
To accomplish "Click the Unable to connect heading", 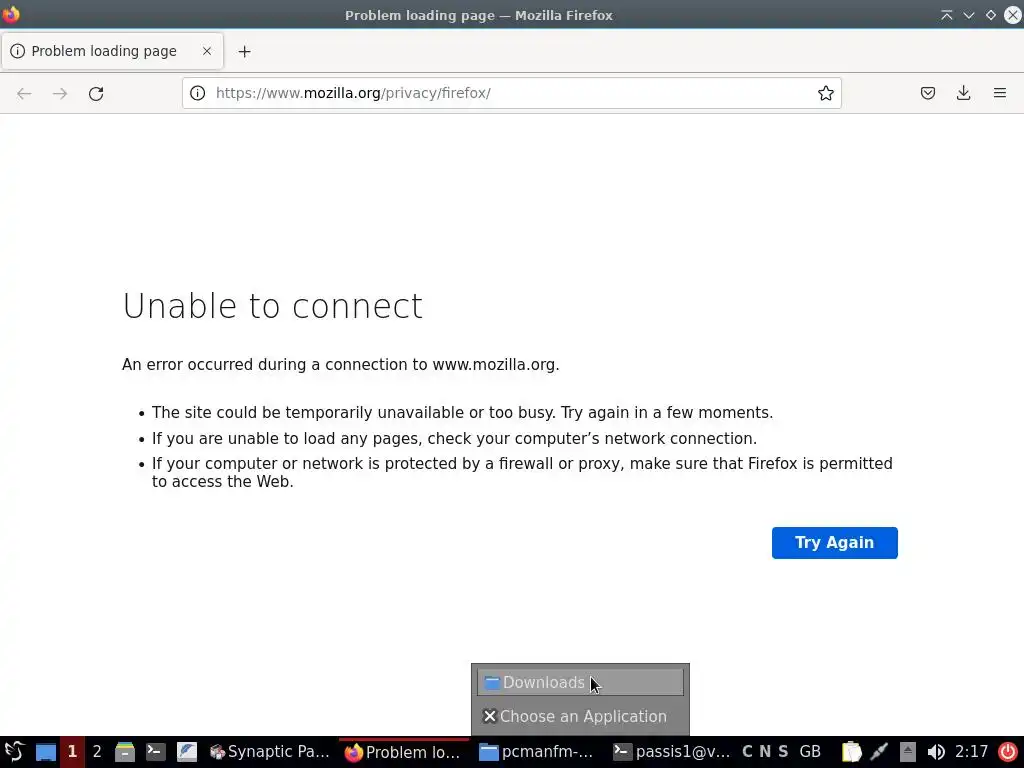I will pyautogui.click(x=272, y=306).
